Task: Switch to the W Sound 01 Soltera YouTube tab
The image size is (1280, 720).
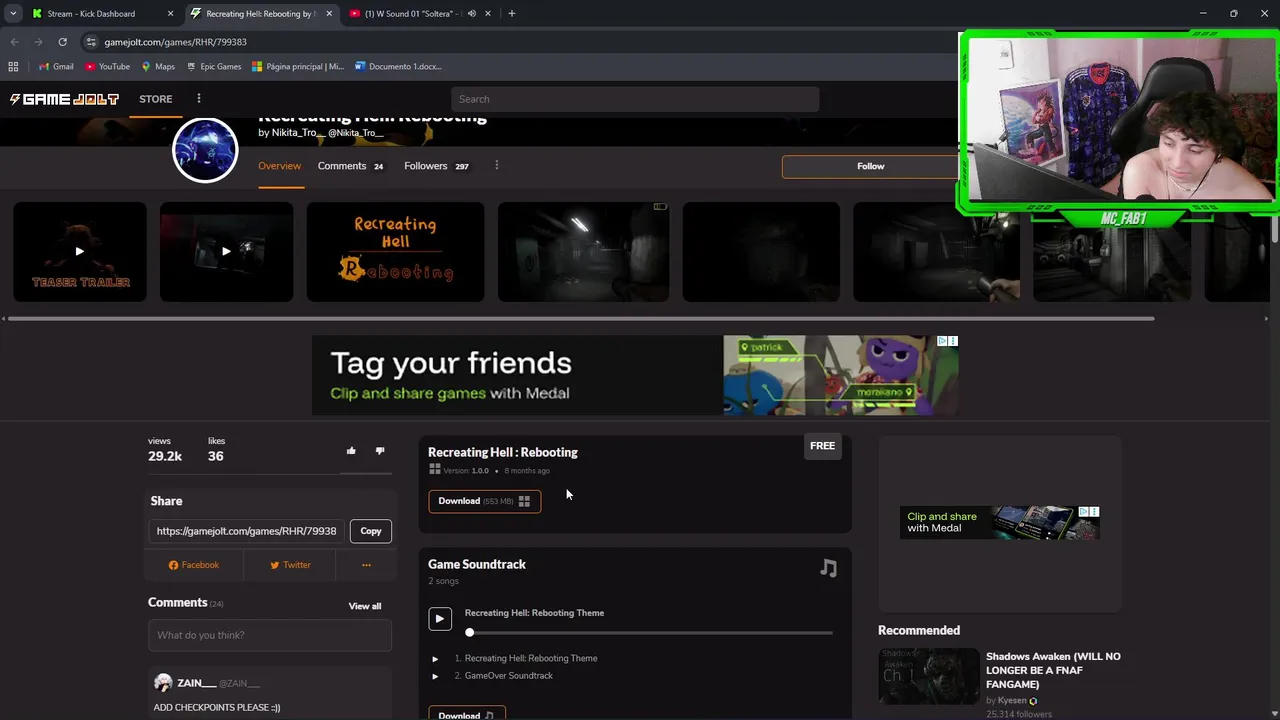Action: 412,14
